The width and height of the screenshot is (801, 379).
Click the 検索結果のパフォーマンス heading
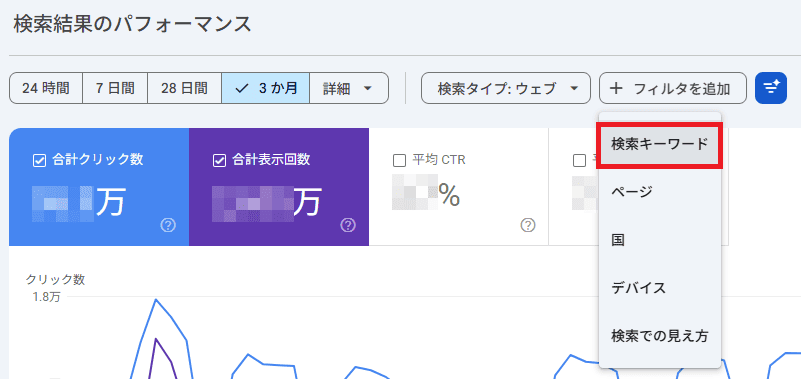coord(132,25)
